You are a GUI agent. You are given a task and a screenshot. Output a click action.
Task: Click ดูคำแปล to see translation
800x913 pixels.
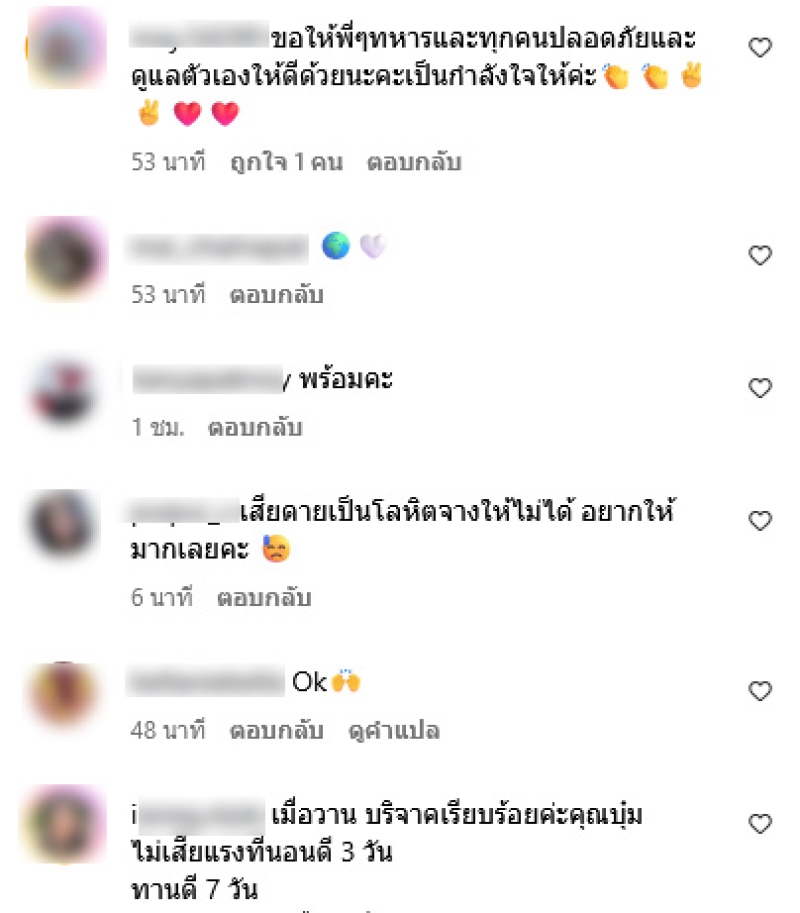[394, 730]
